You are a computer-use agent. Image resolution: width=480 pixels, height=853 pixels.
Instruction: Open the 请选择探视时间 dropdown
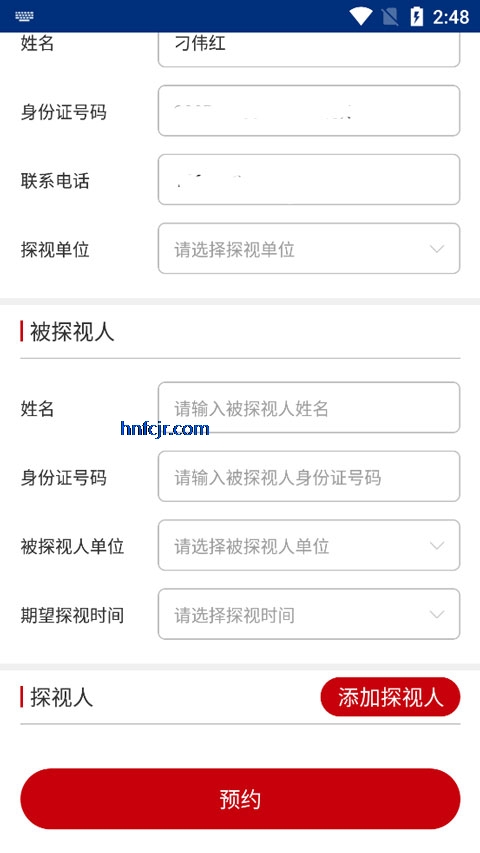point(309,614)
